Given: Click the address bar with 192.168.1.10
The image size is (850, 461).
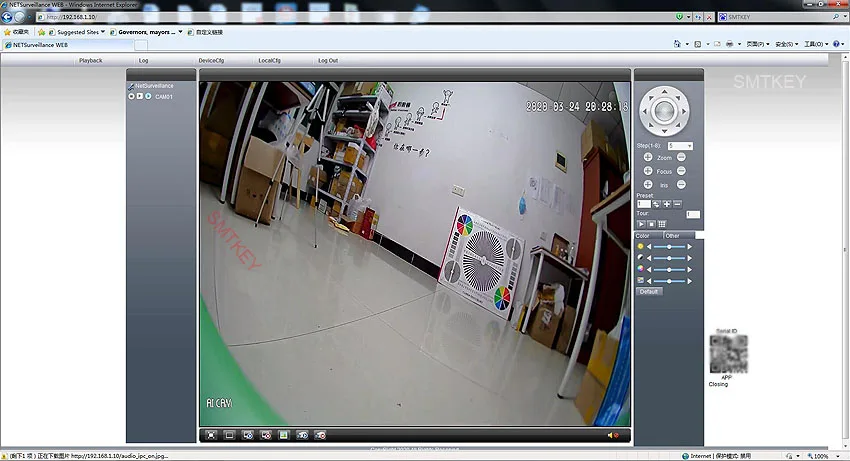Looking at the screenshot, I should tap(355, 17).
